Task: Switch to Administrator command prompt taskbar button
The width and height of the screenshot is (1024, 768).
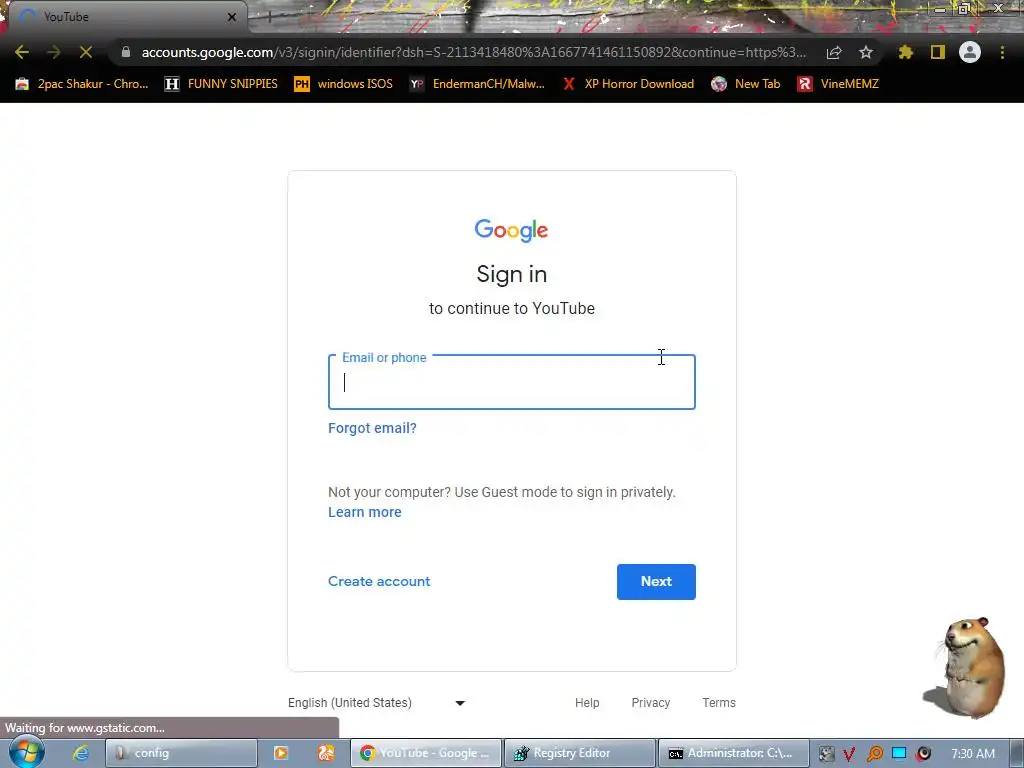Action: pyautogui.click(x=733, y=753)
